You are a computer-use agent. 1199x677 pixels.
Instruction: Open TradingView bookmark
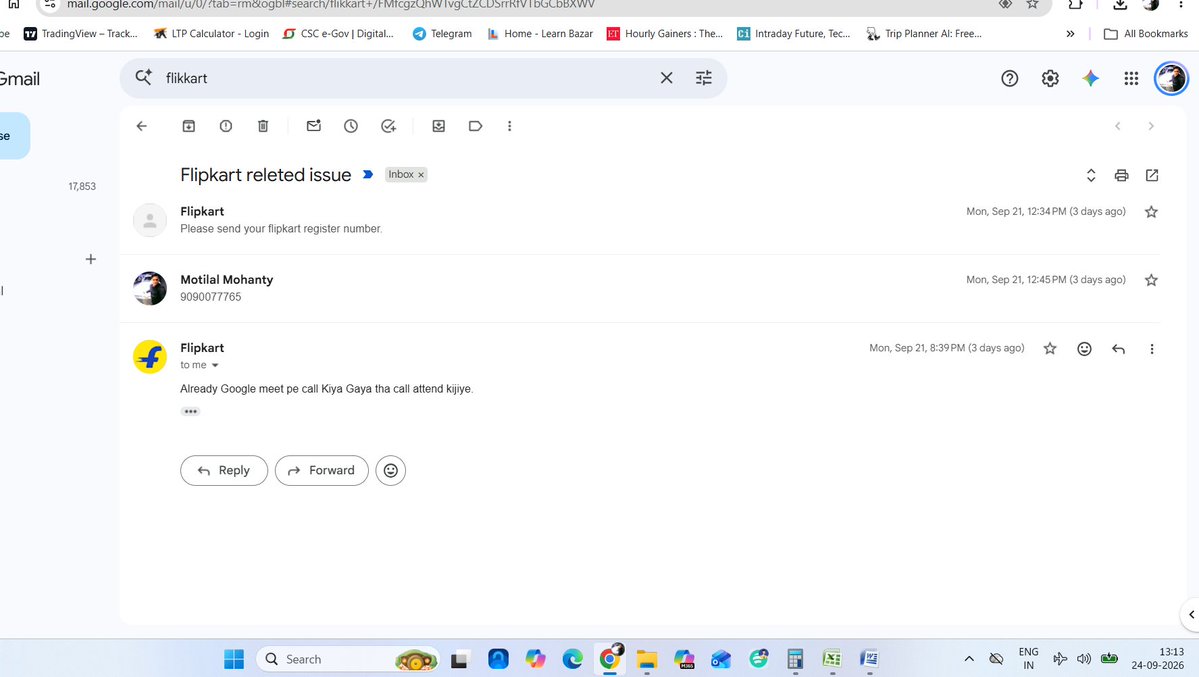pyautogui.click(x=80, y=34)
